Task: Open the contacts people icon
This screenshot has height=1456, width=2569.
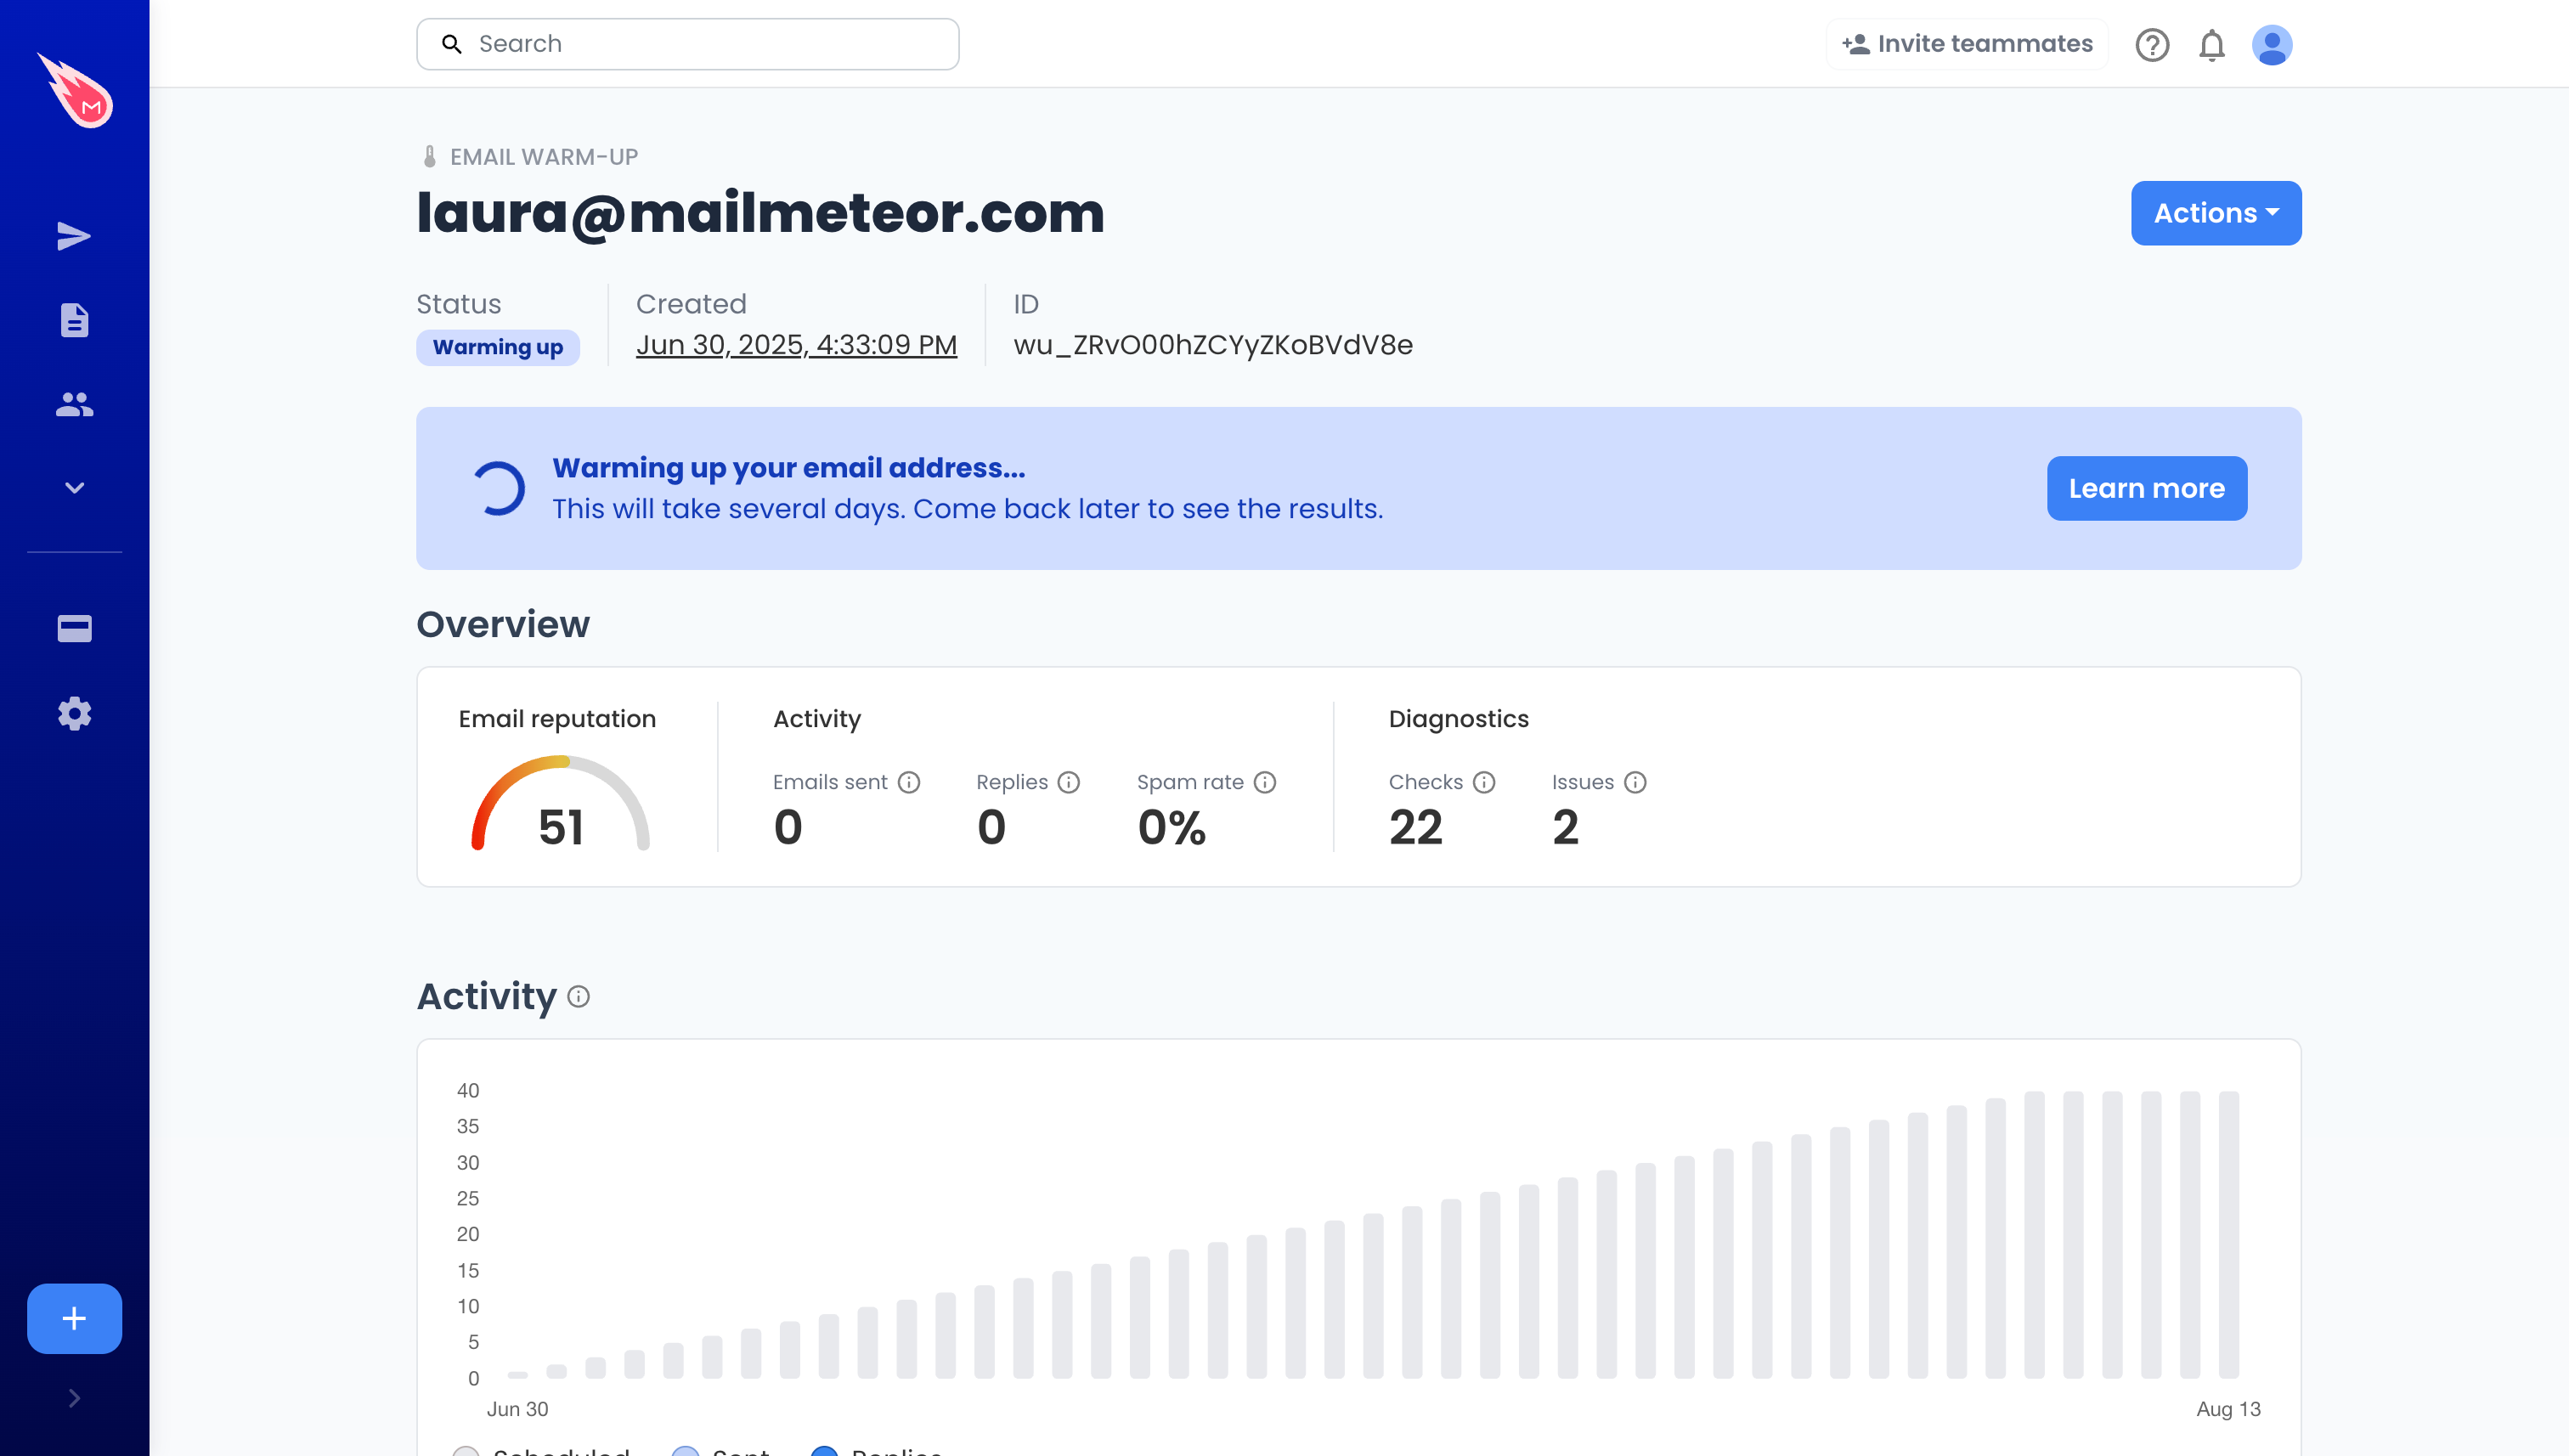Action: (74, 404)
